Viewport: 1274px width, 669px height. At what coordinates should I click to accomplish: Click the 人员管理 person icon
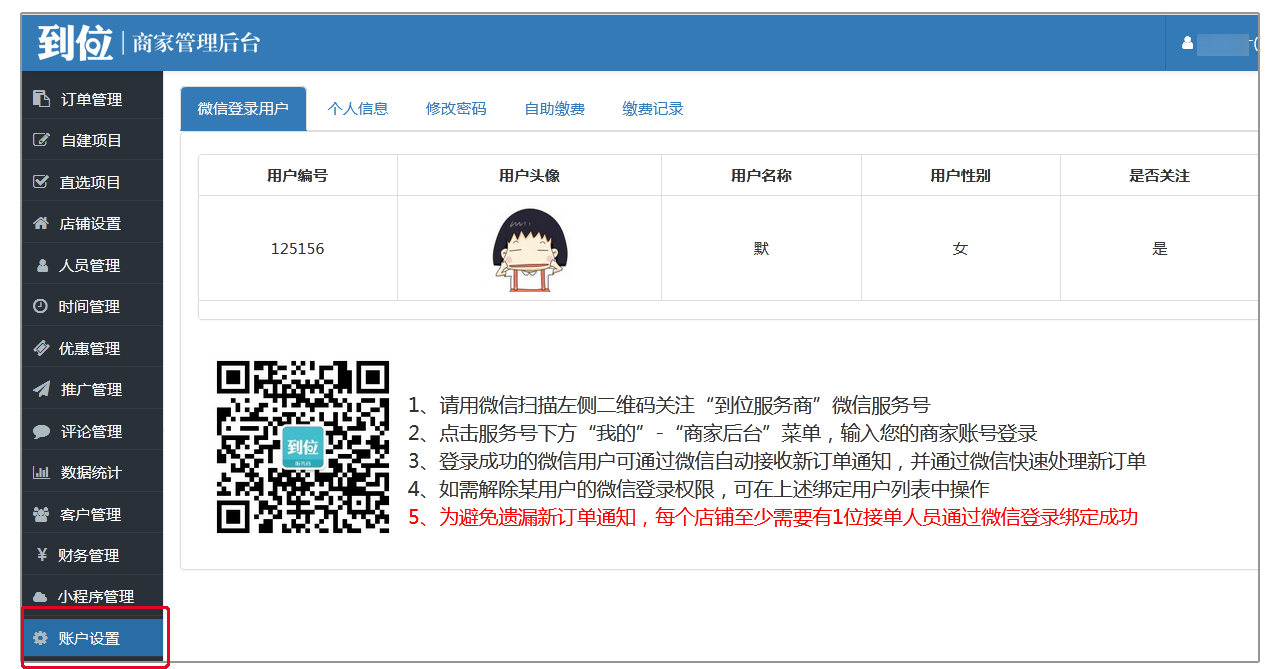point(42,266)
